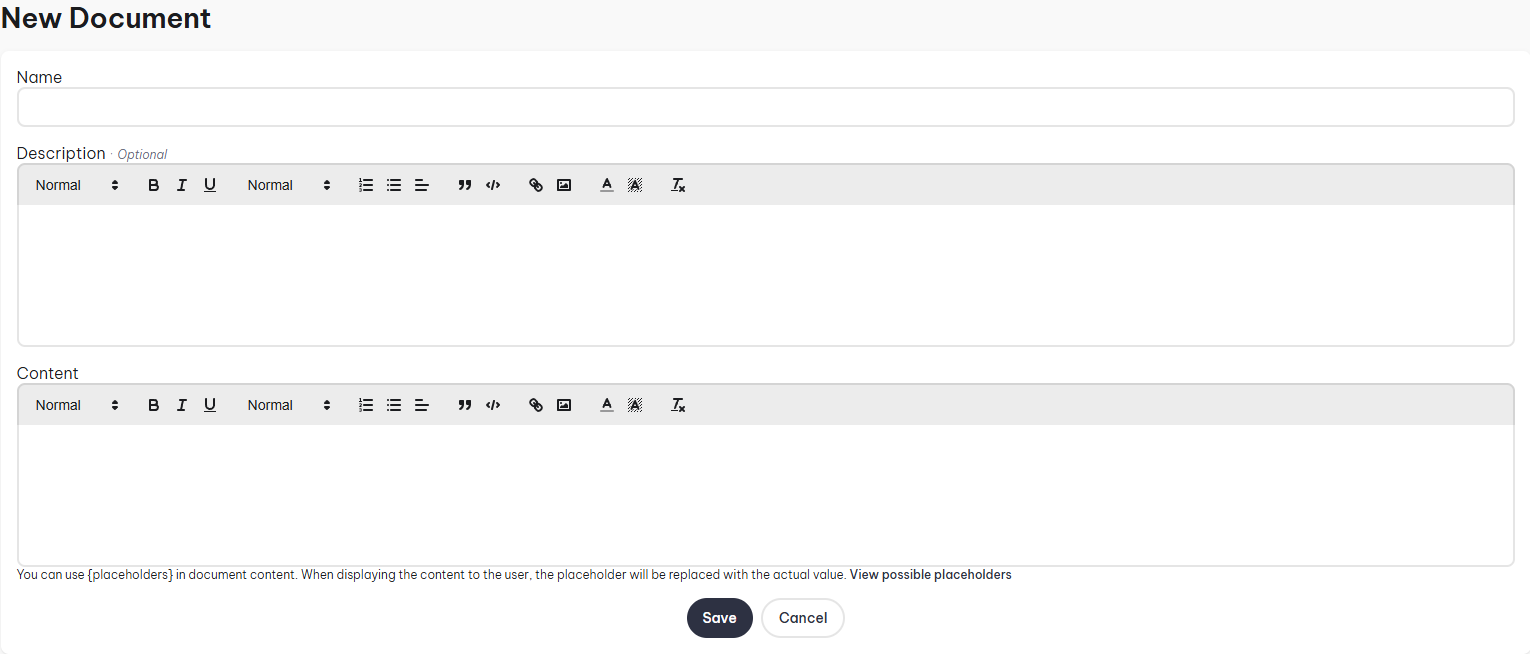The image size is (1530, 654).
Task: Open Description font size dropdown
Action: click(289, 185)
